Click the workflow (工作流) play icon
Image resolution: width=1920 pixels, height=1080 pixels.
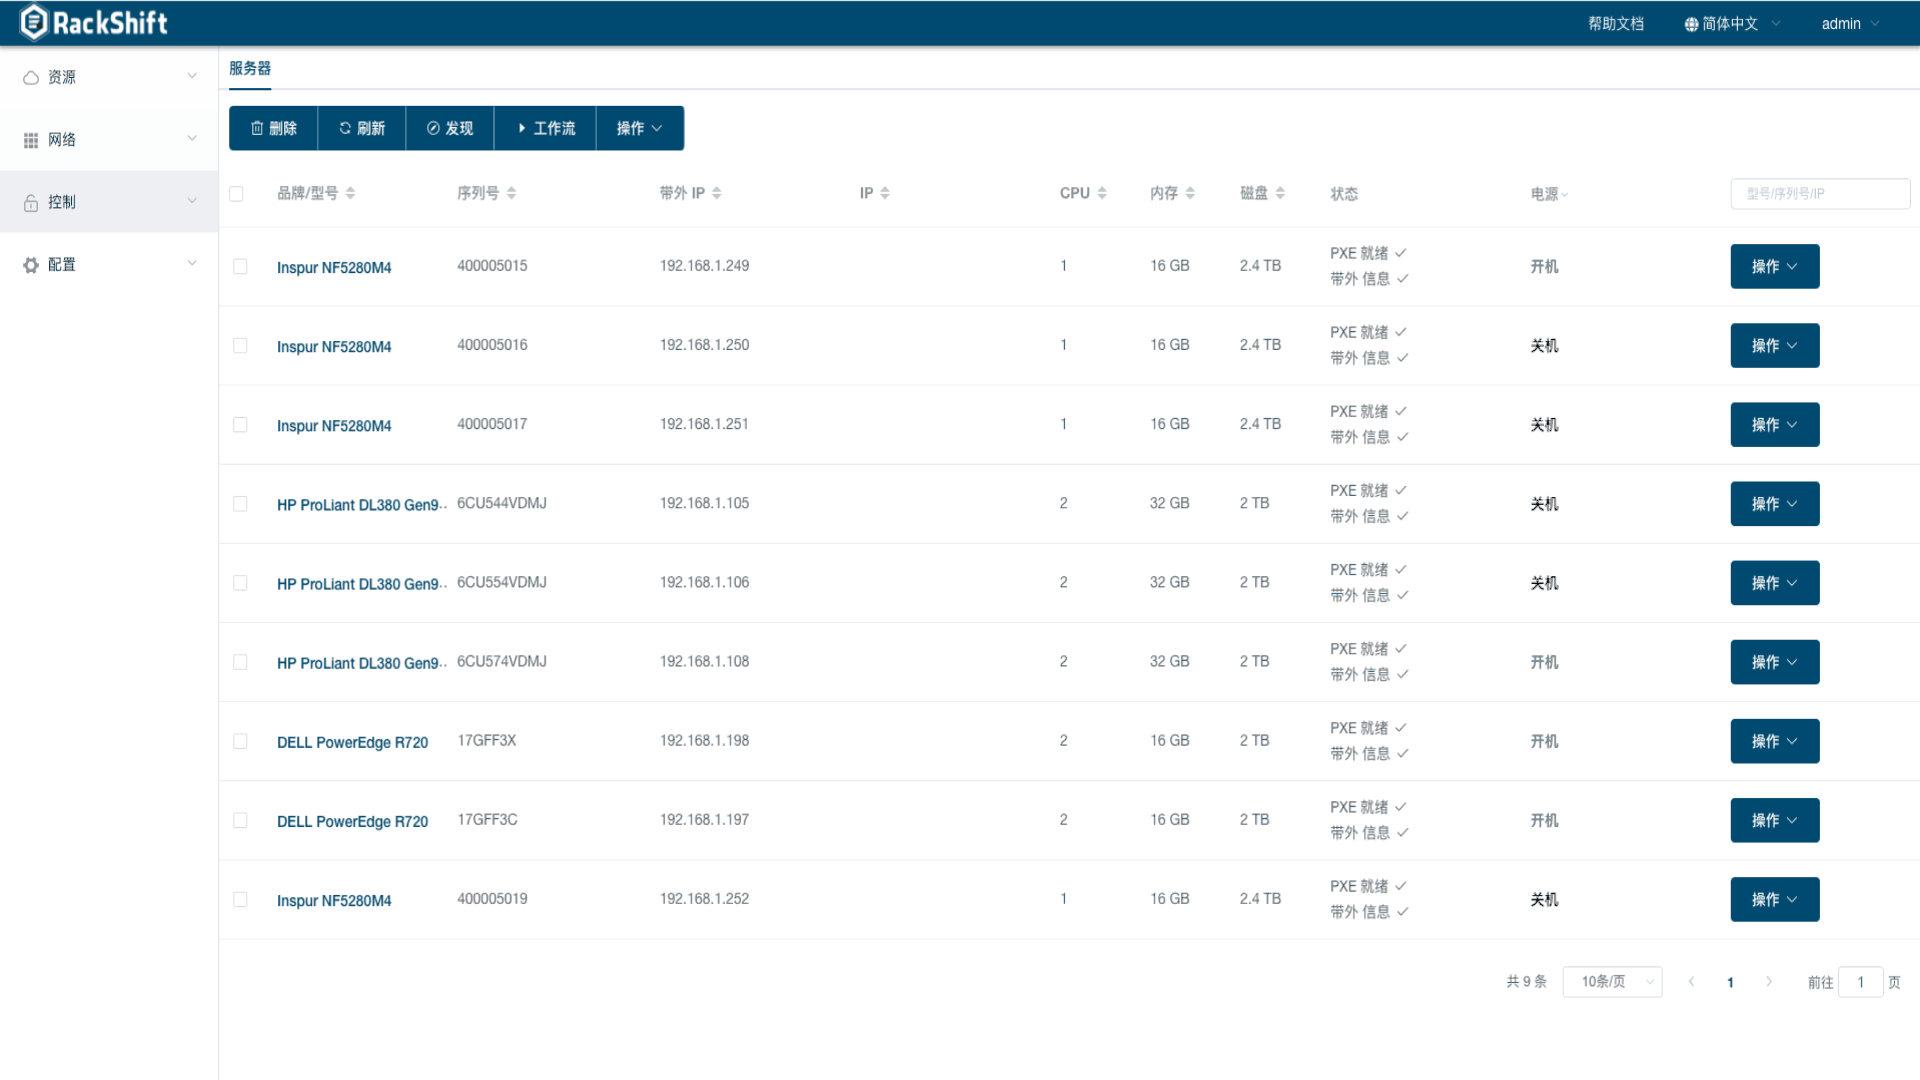pyautogui.click(x=522, y=128)
